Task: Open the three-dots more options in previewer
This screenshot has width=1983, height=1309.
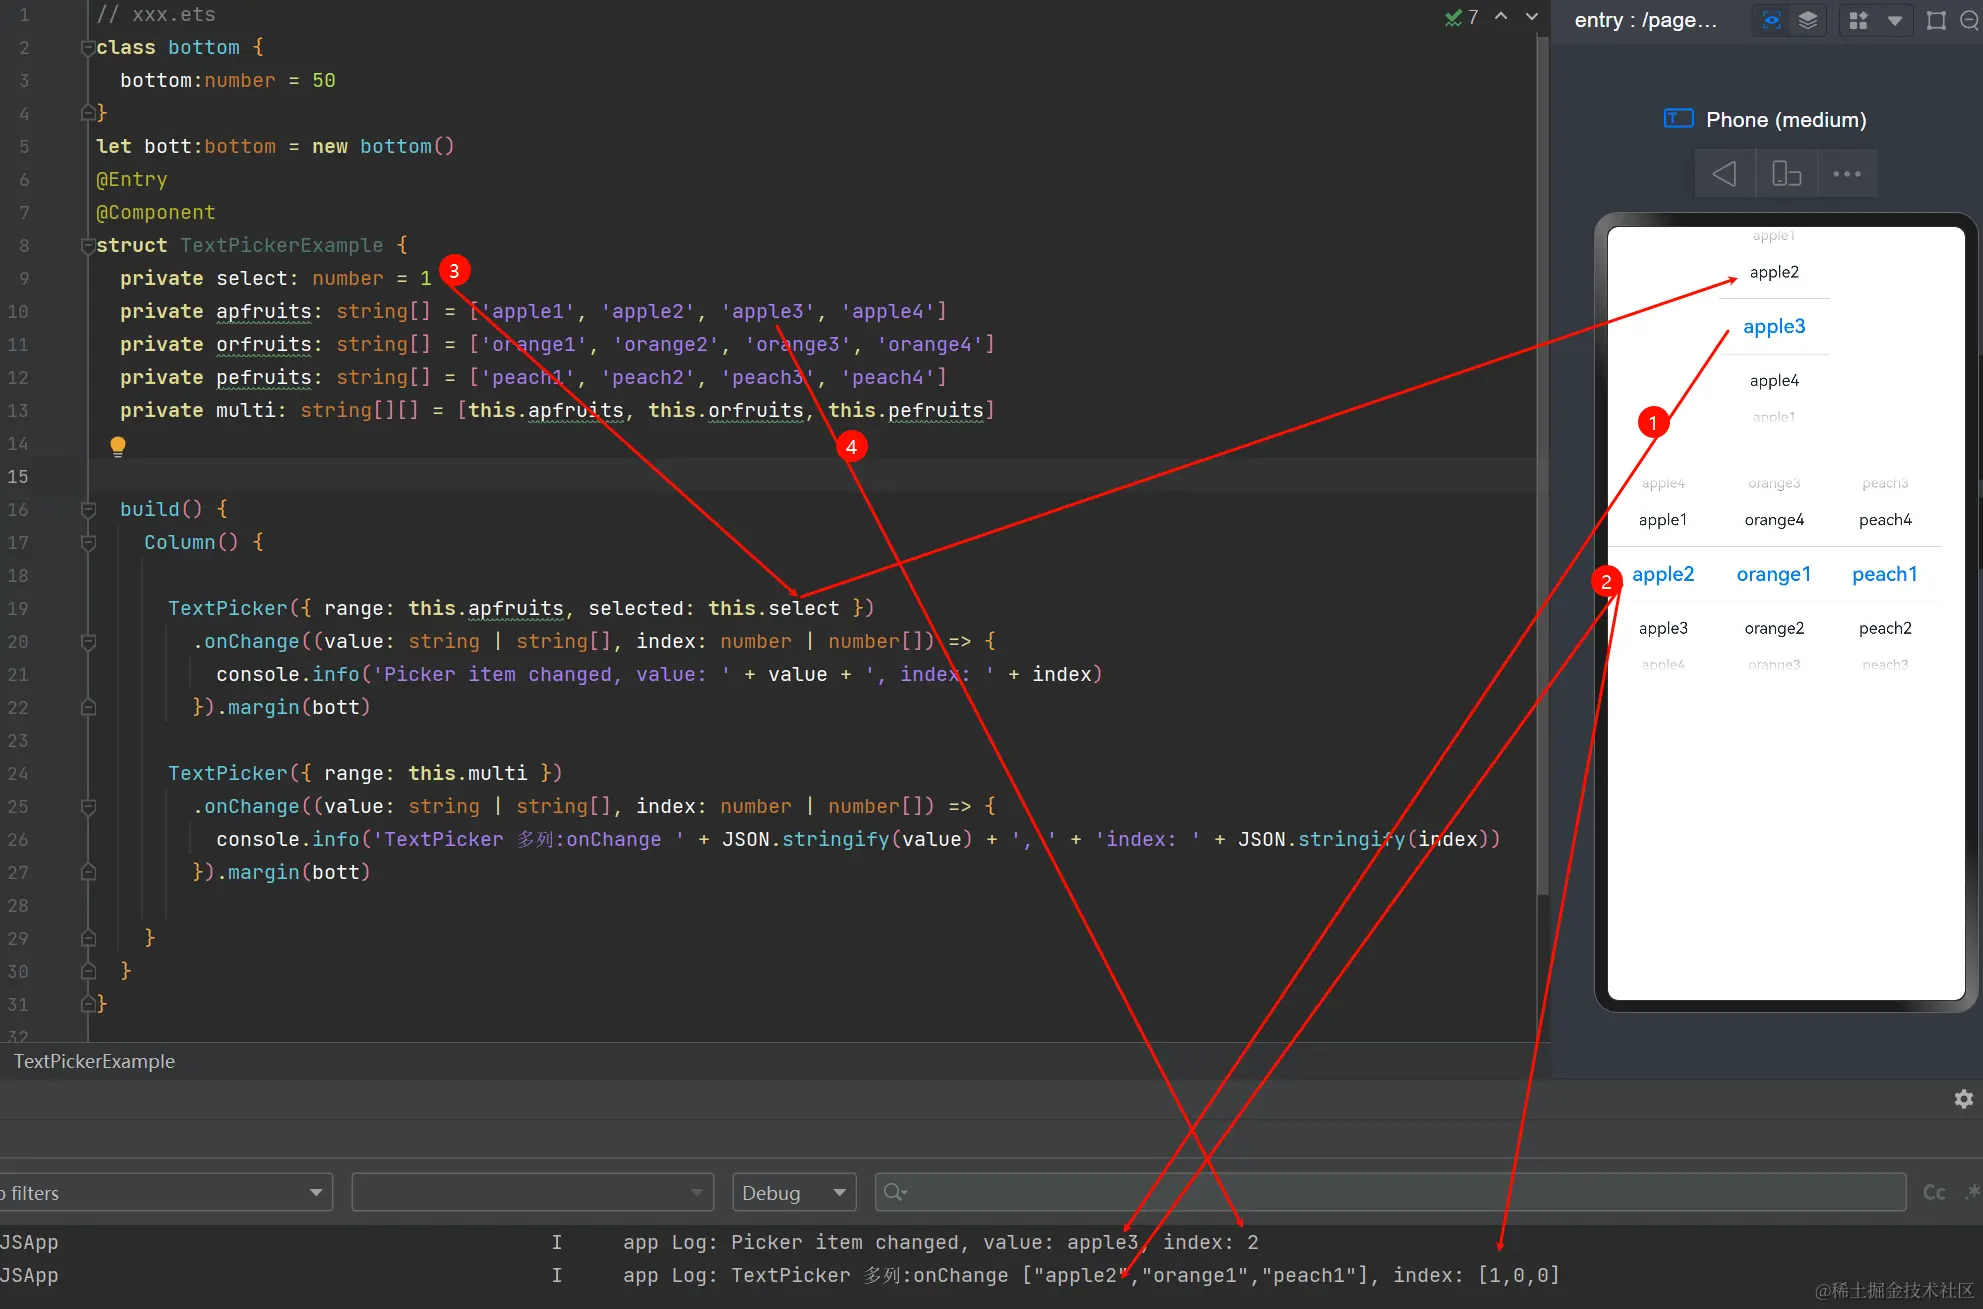Action: pyautogui.click(x=1846, y=174)
